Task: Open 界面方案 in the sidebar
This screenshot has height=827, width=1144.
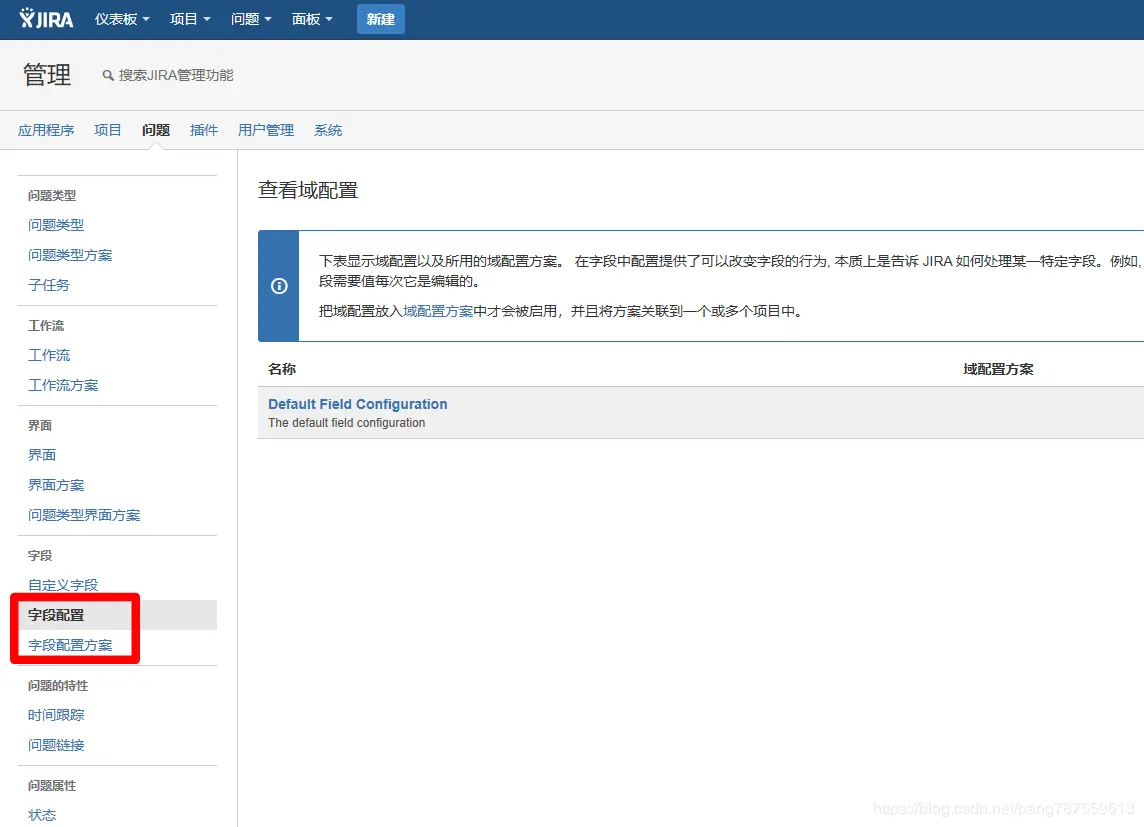Action: pyautogui.click(x=56, y=485)
